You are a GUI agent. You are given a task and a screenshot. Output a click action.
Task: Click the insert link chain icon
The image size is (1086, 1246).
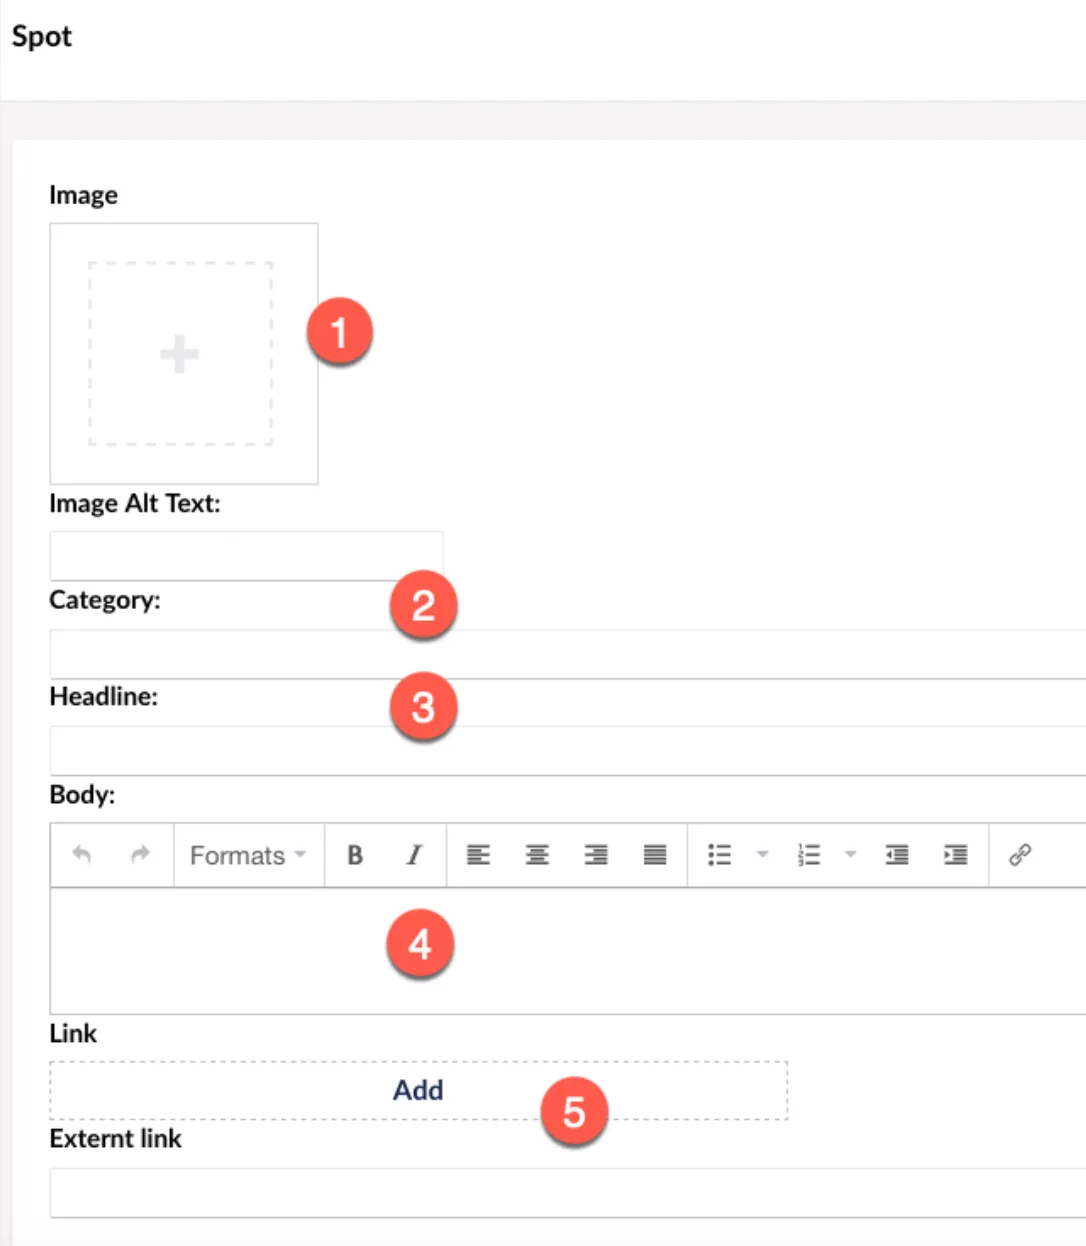[x=1020, y=855]
